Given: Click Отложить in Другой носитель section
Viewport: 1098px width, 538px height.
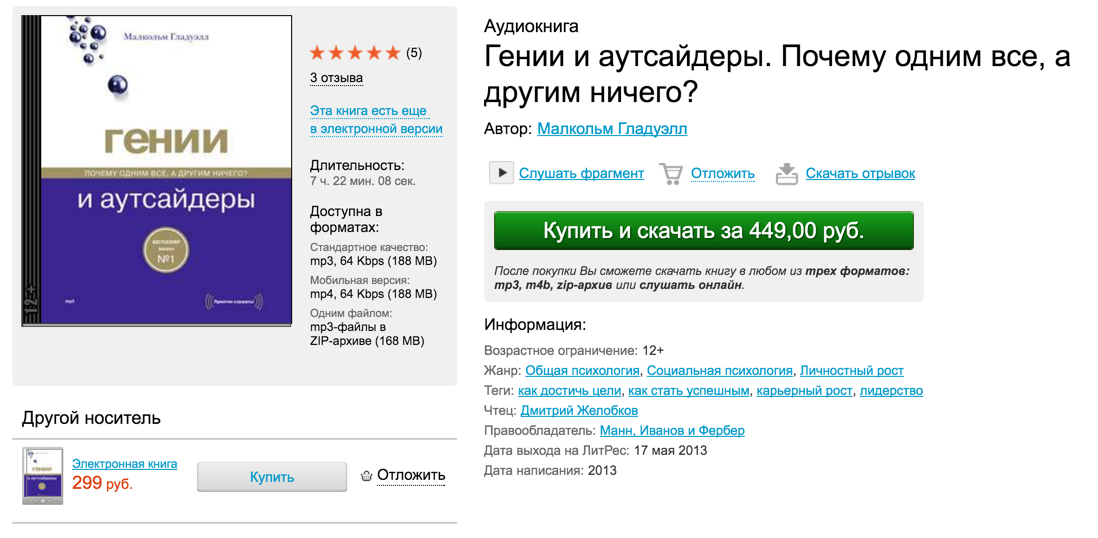Looking at the screenshot, I should coord(411,476).
